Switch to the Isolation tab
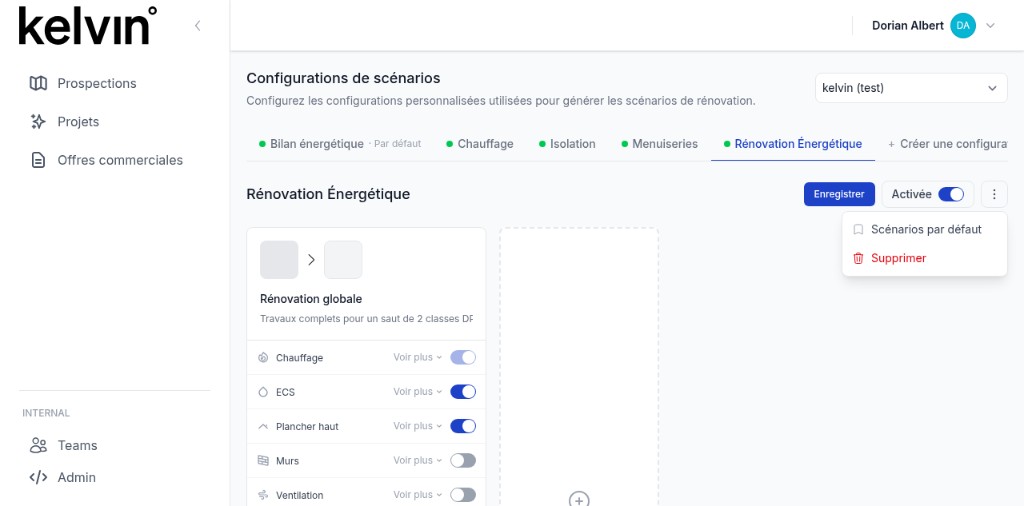1024x506 pixels. [x=567, y=144]
